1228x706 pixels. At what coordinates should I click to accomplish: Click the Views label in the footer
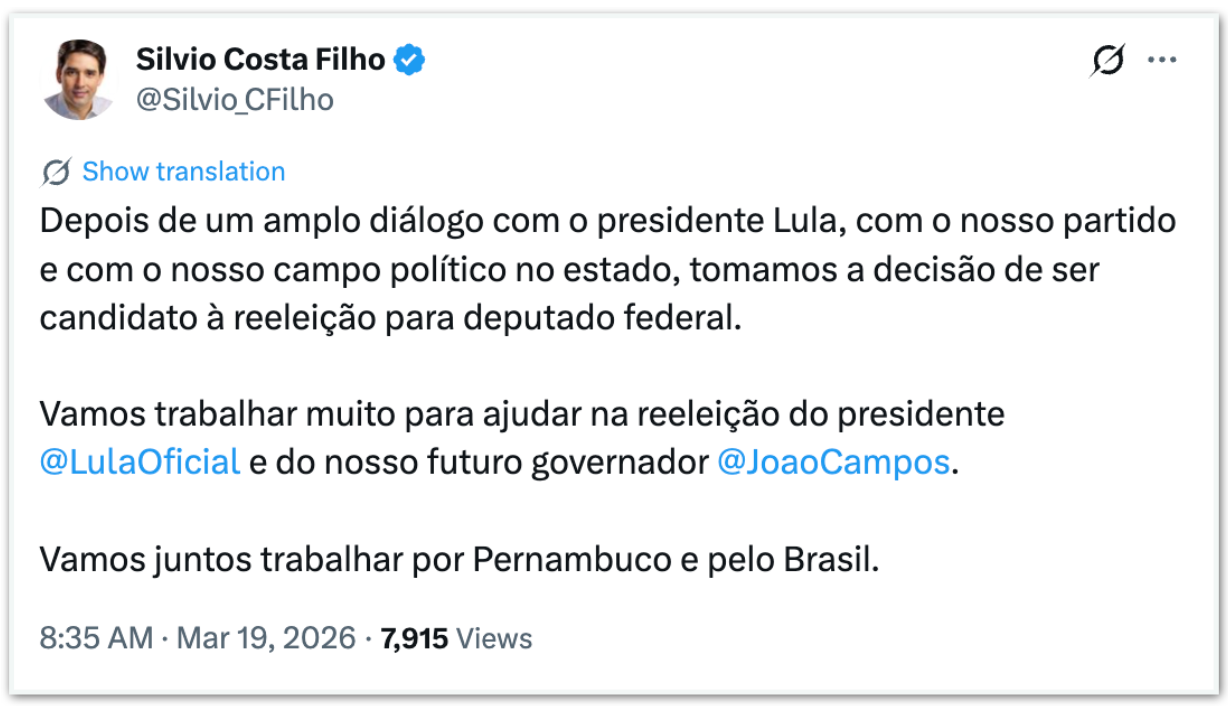click(x=495, y=638)
